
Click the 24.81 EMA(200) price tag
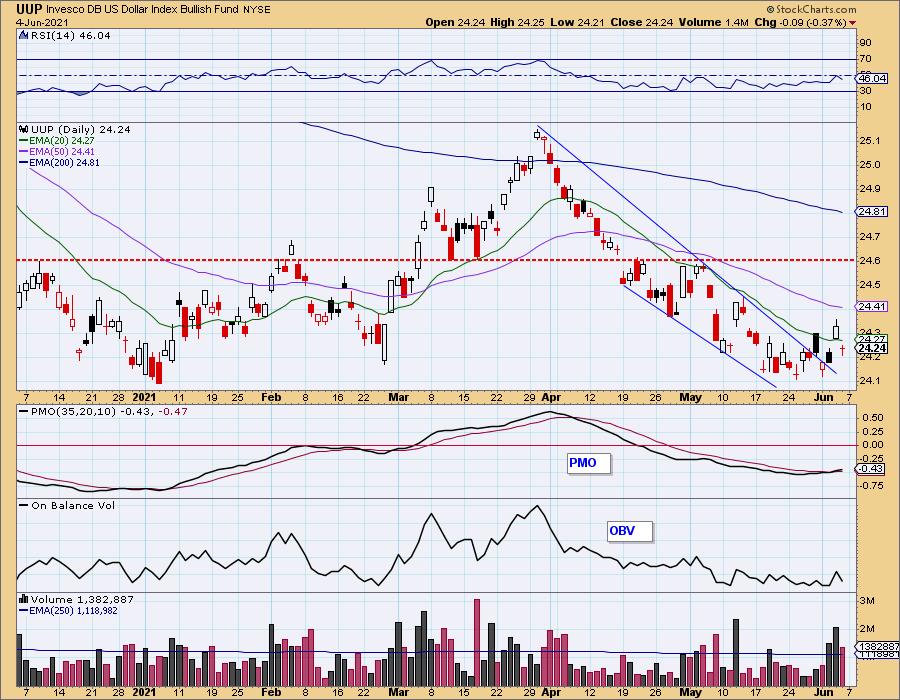pos(872,212)
